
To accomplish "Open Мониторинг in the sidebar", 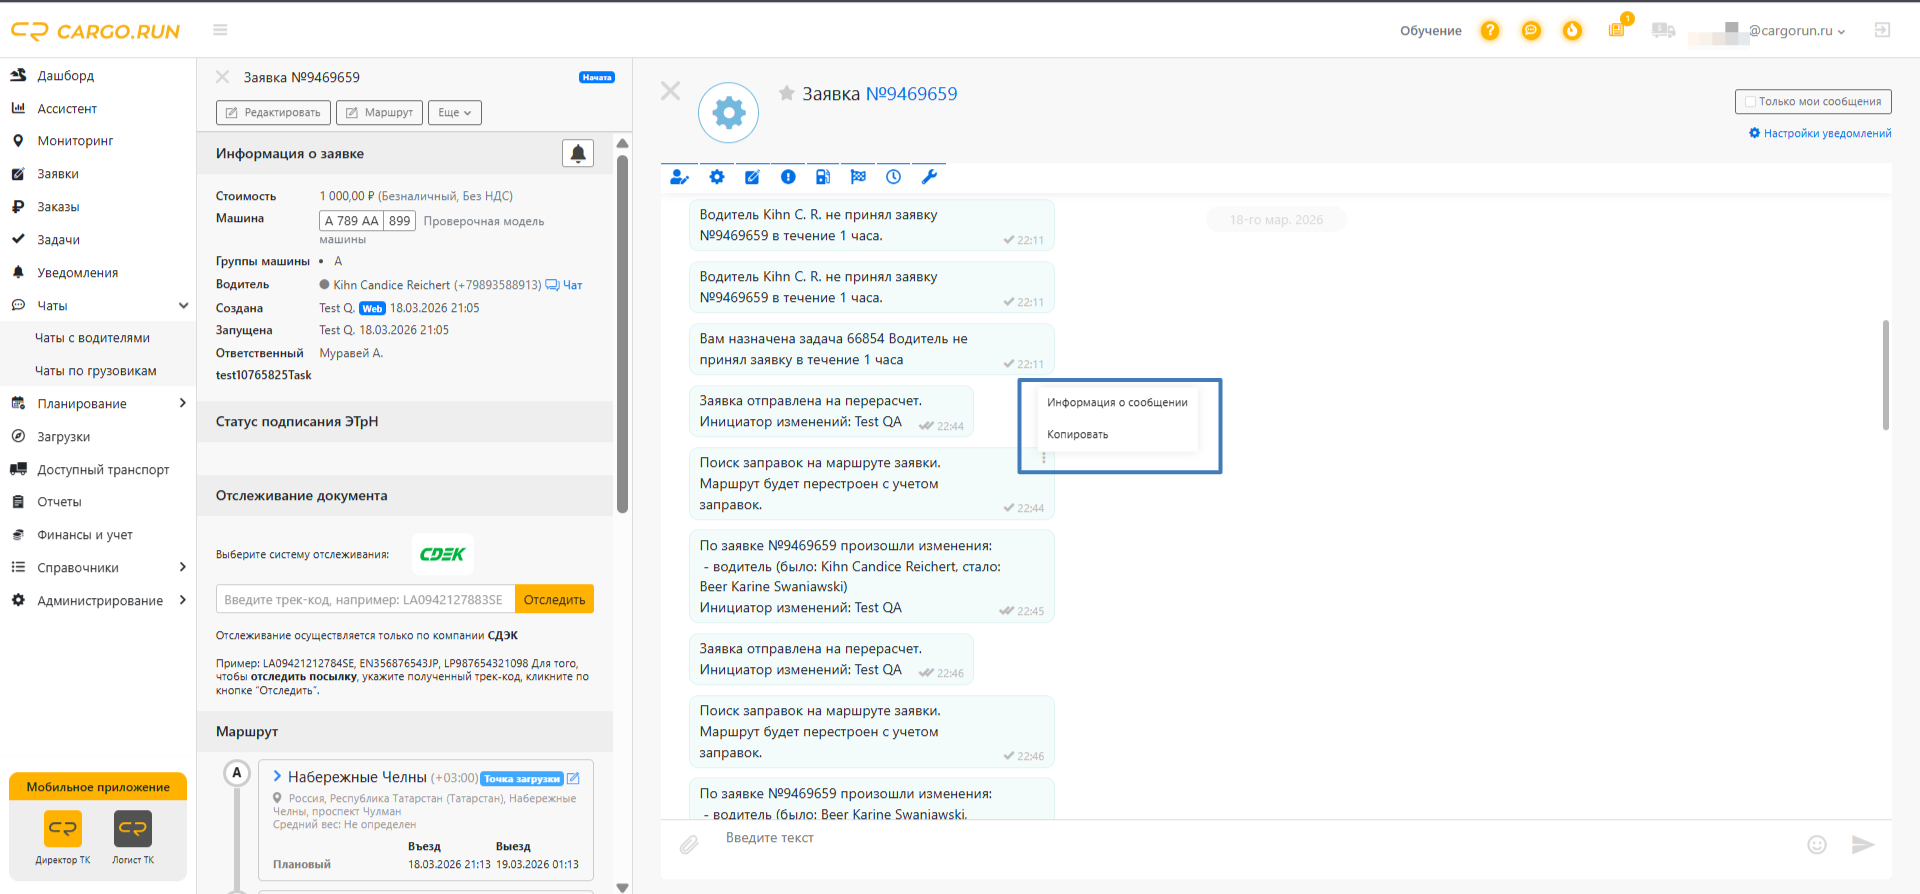I will point(75,141).
